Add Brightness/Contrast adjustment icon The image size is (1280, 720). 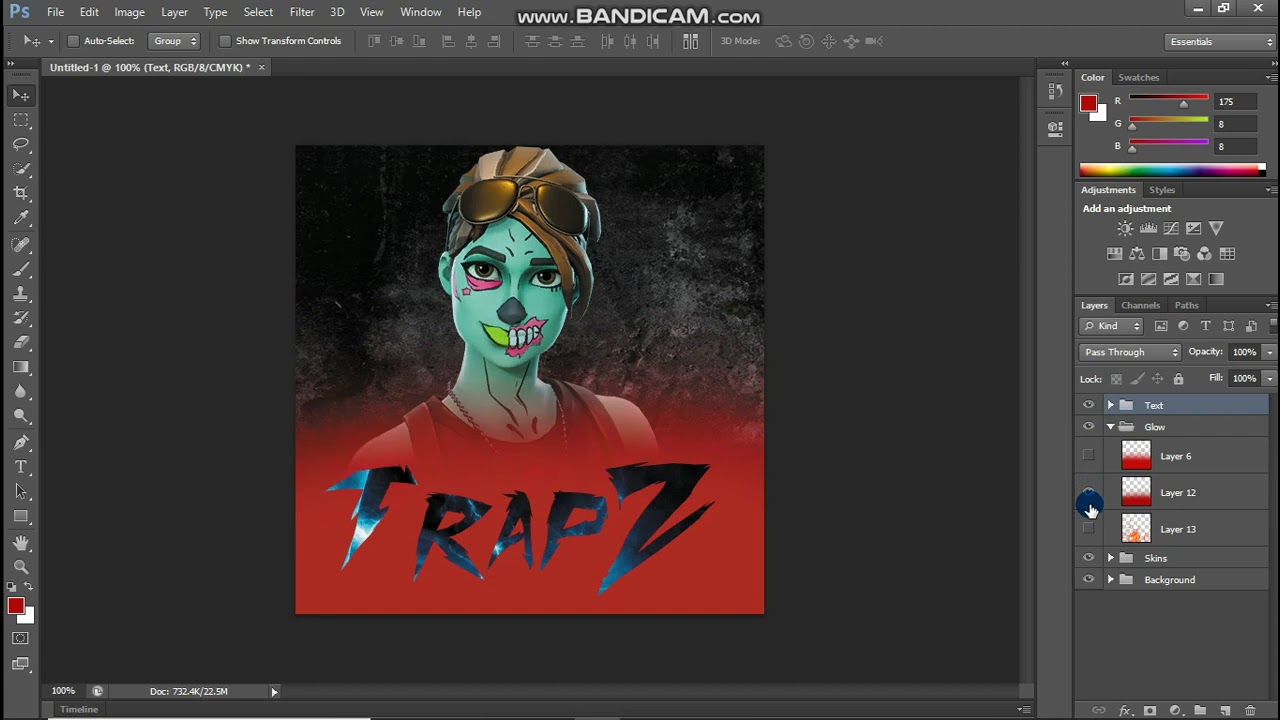click(1125, 229)
